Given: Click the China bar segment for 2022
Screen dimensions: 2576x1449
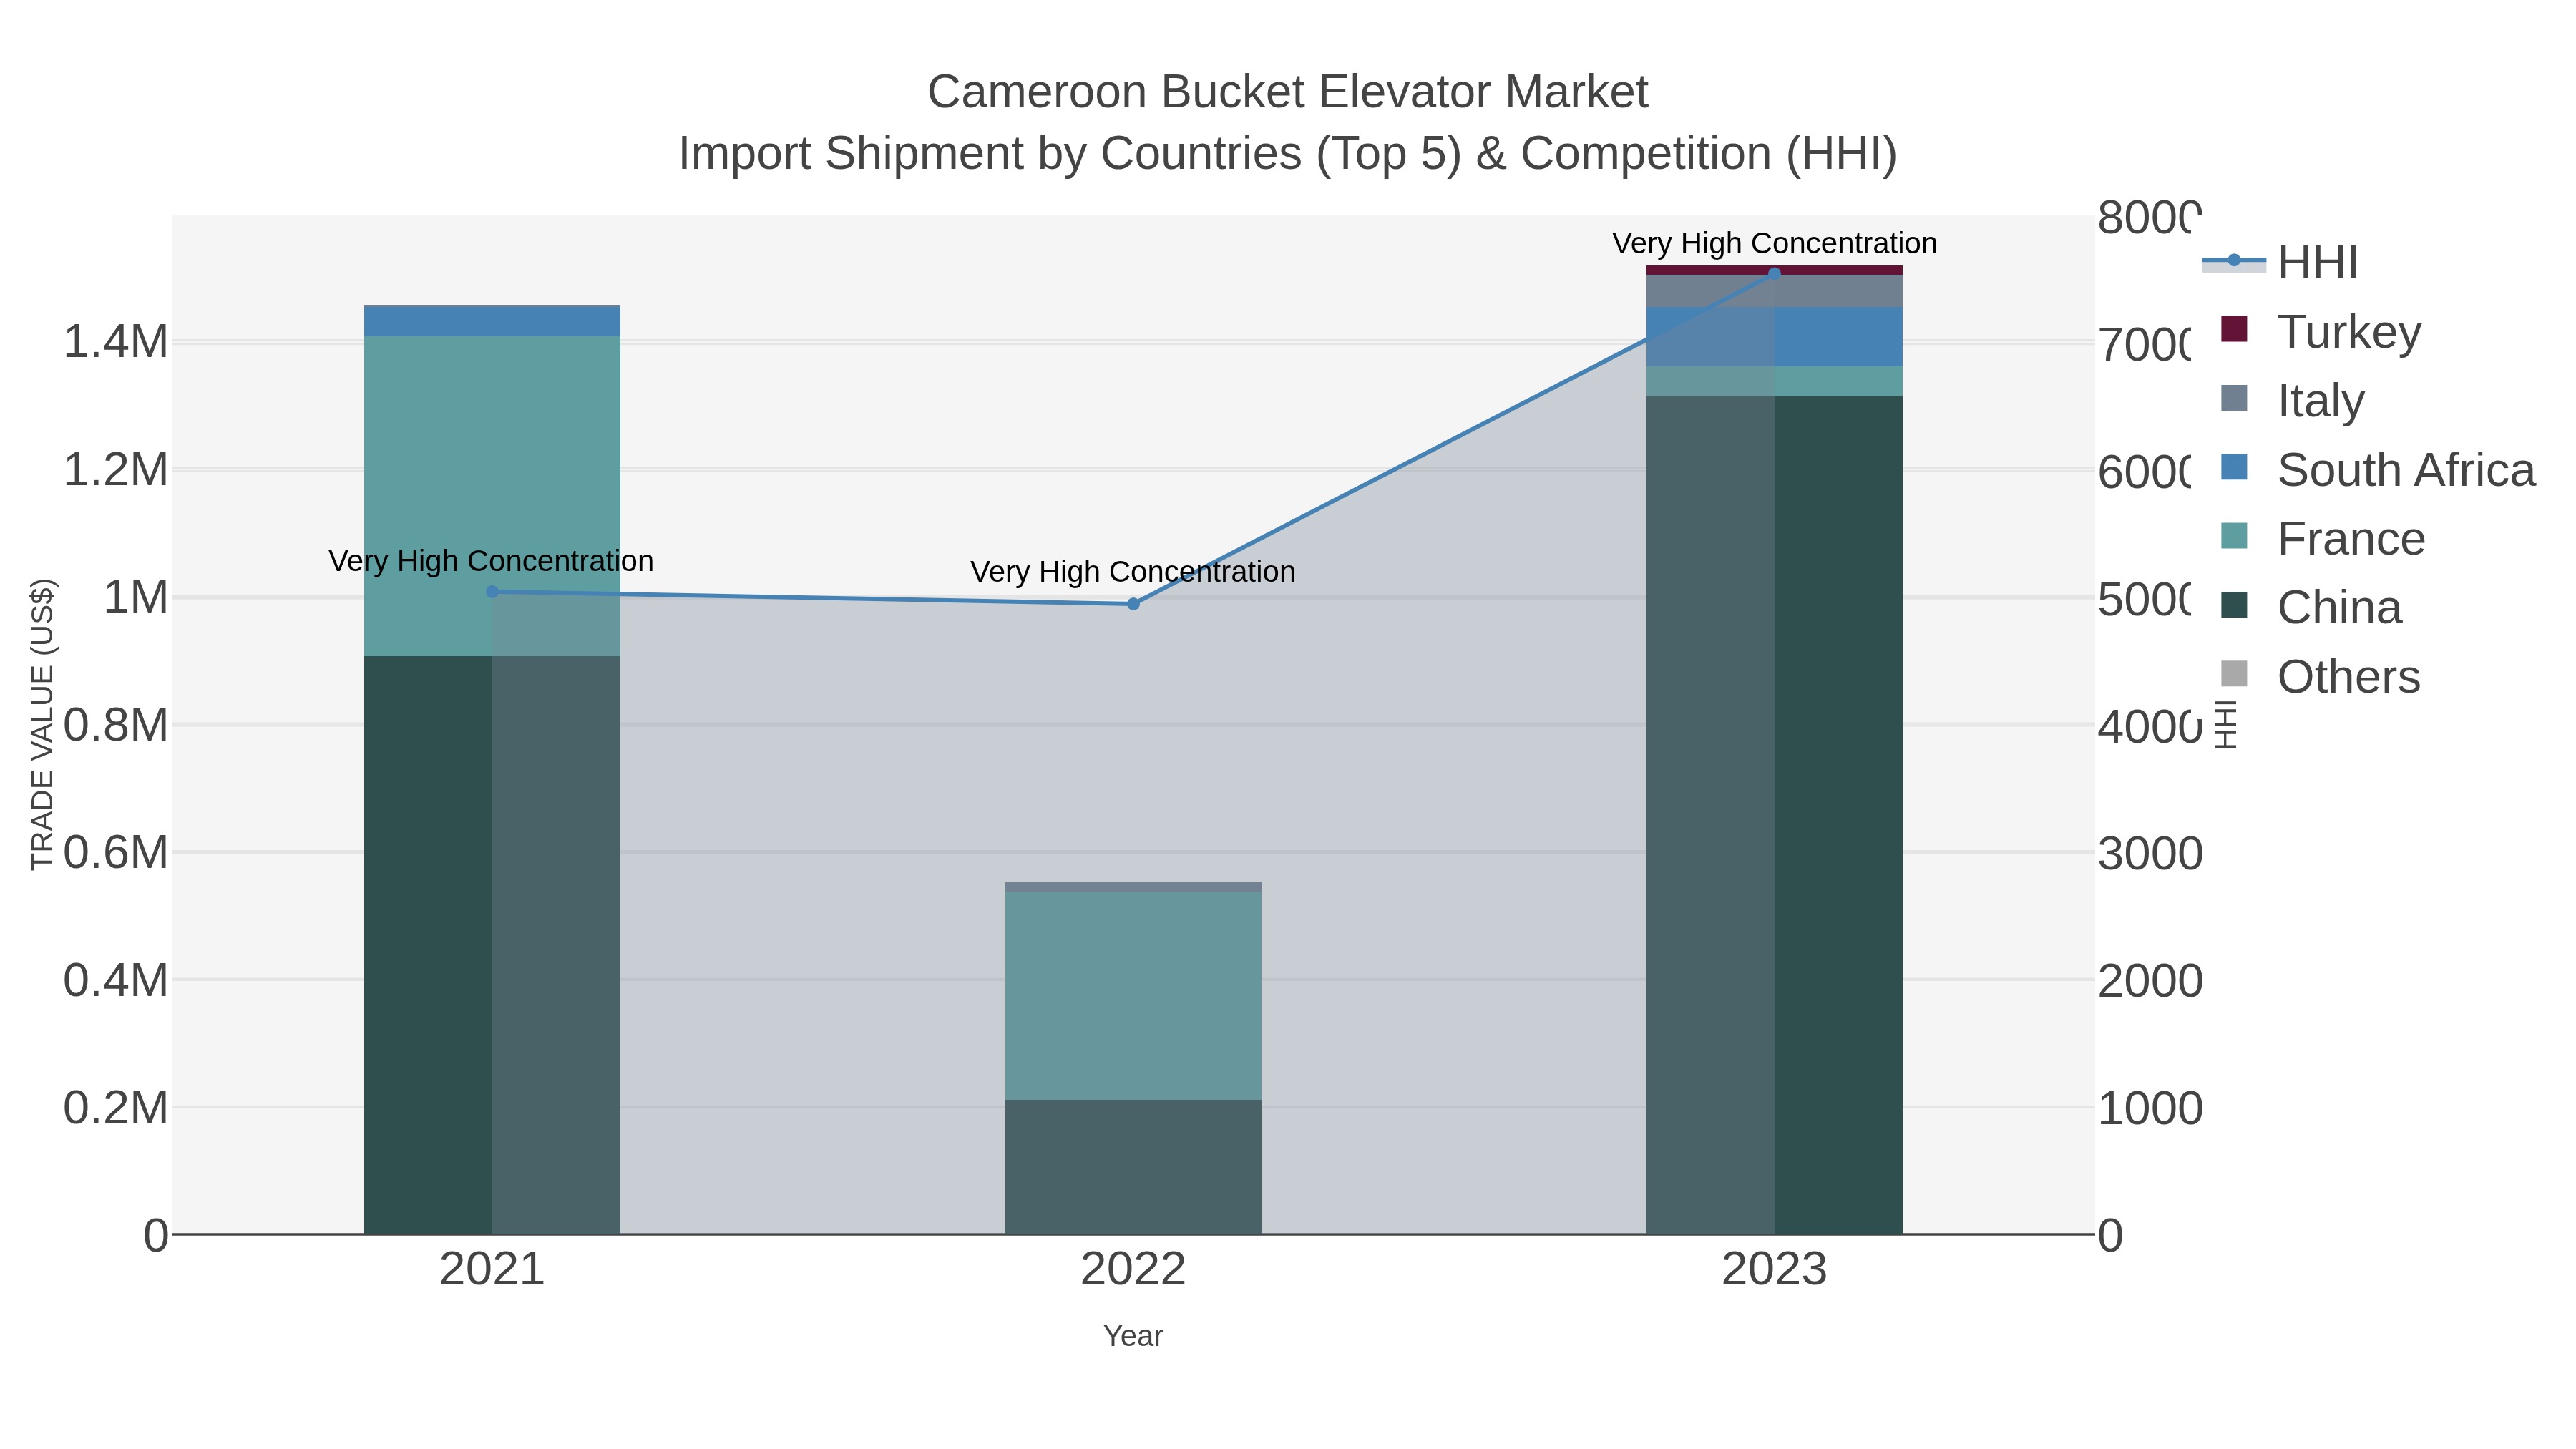Looking at the screenshot, I should tap(1133, 1167).
